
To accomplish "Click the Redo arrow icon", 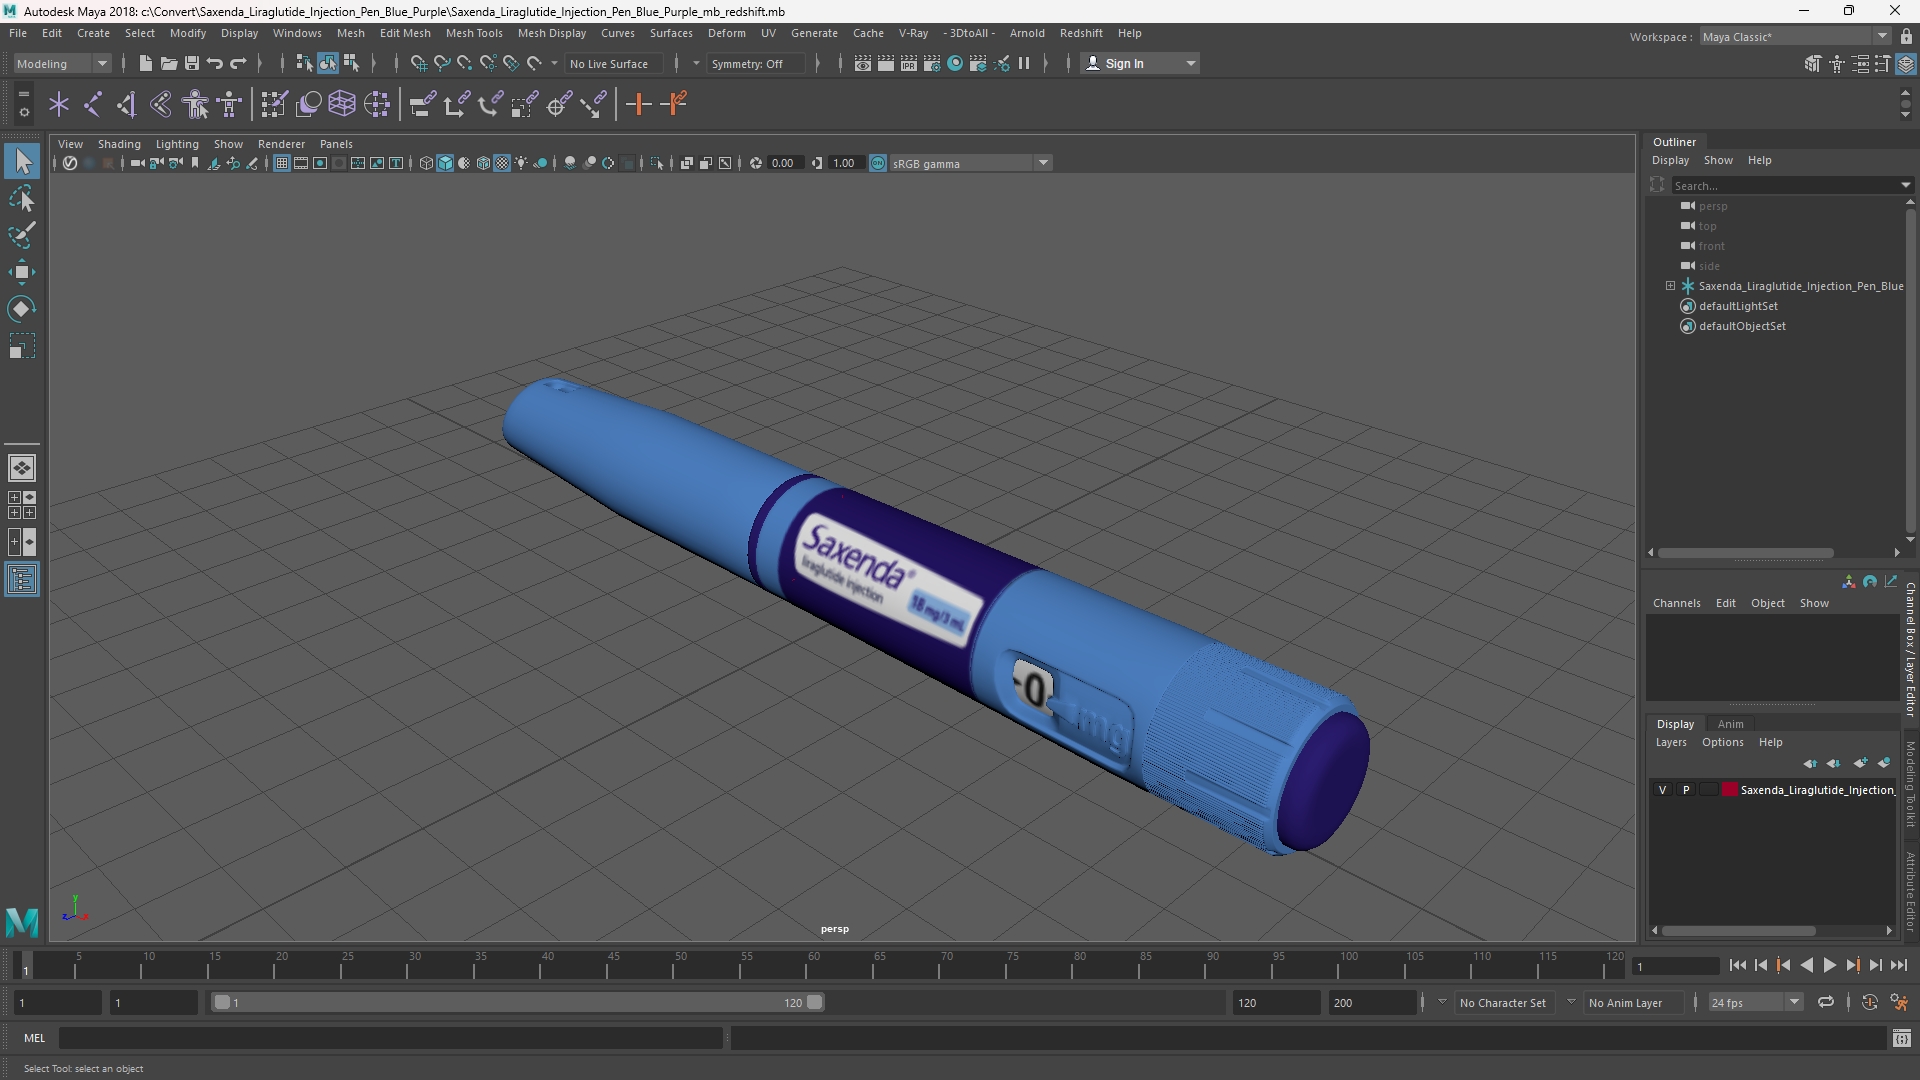I will point(238,63).
